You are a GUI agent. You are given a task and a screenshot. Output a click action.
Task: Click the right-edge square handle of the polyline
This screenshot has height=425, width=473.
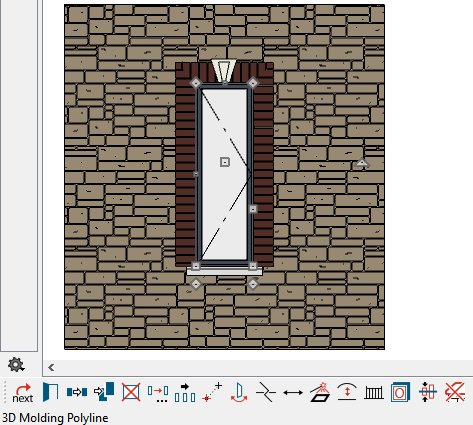click(x=253, y=209)
